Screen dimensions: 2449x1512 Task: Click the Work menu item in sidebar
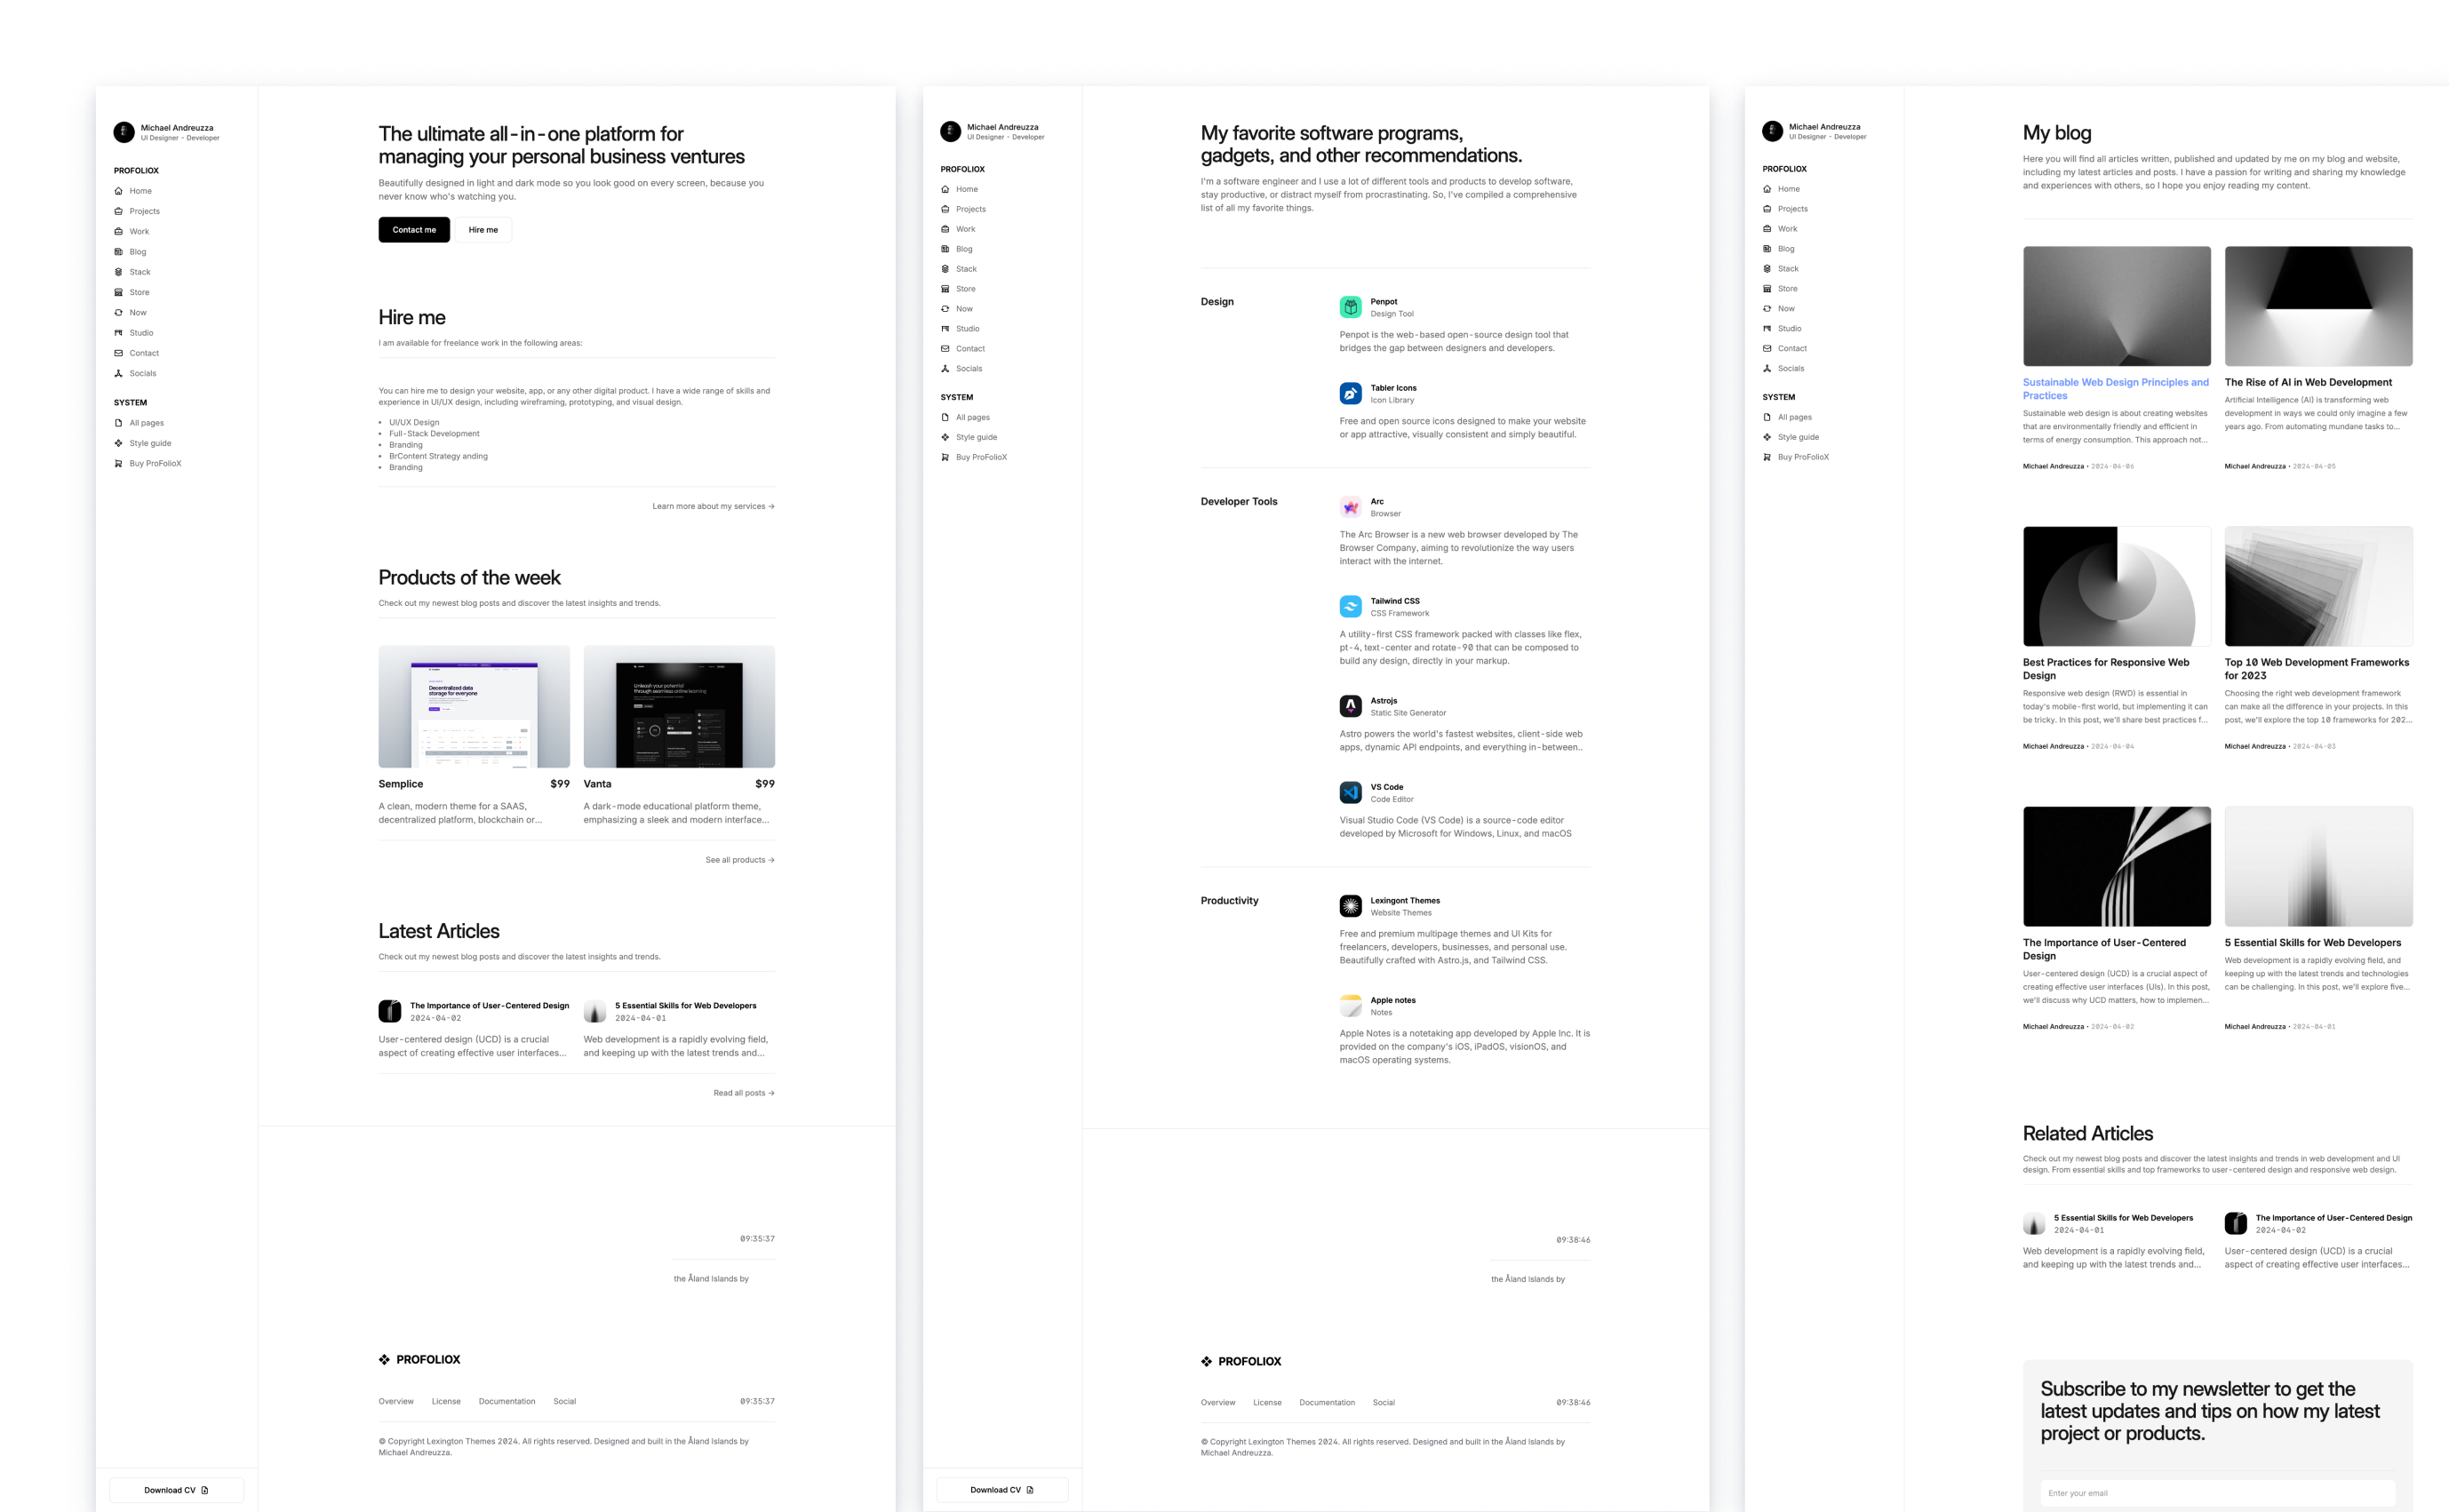(x=140, y=231)
